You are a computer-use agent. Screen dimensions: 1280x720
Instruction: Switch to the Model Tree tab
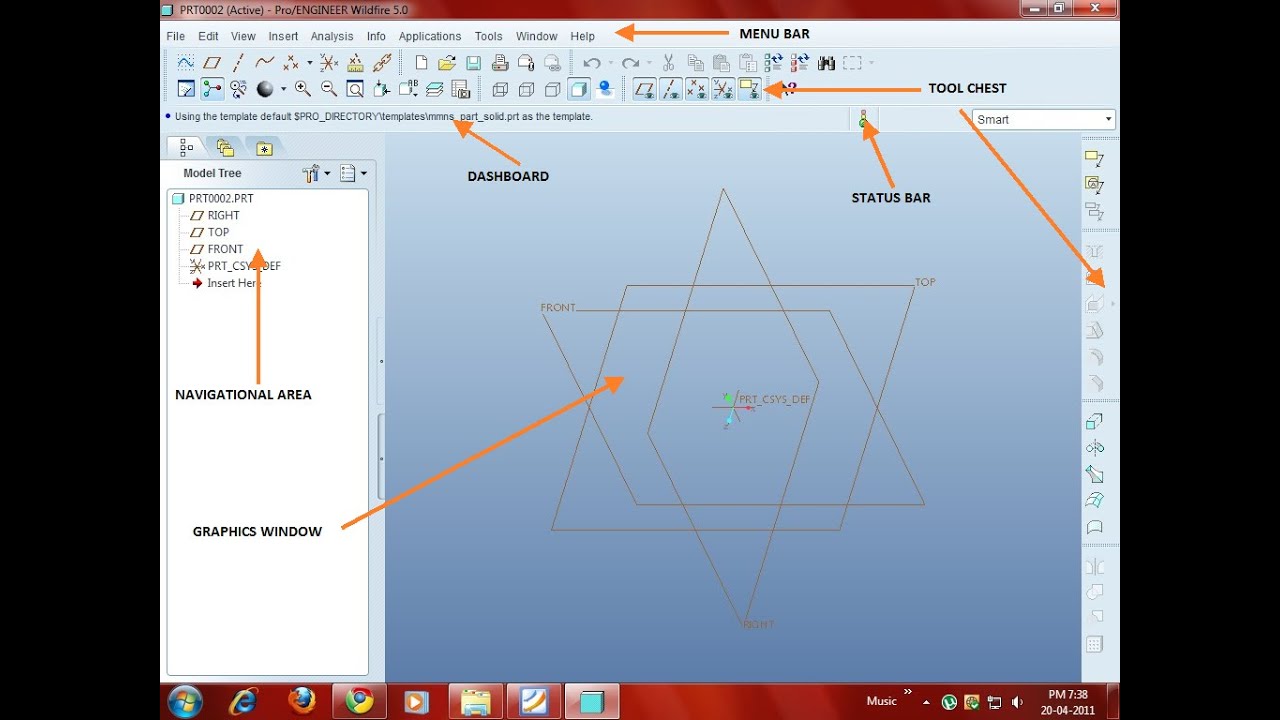pos(186,148)
